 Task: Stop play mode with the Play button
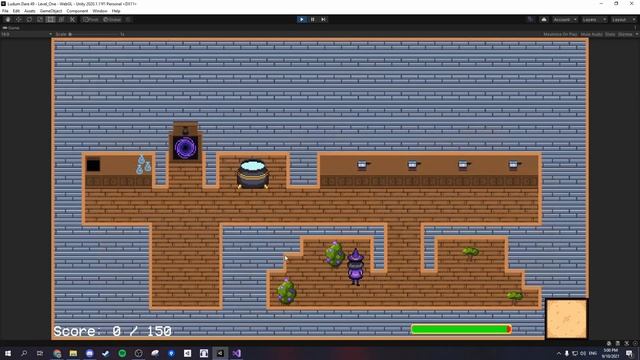click(302, 20)
